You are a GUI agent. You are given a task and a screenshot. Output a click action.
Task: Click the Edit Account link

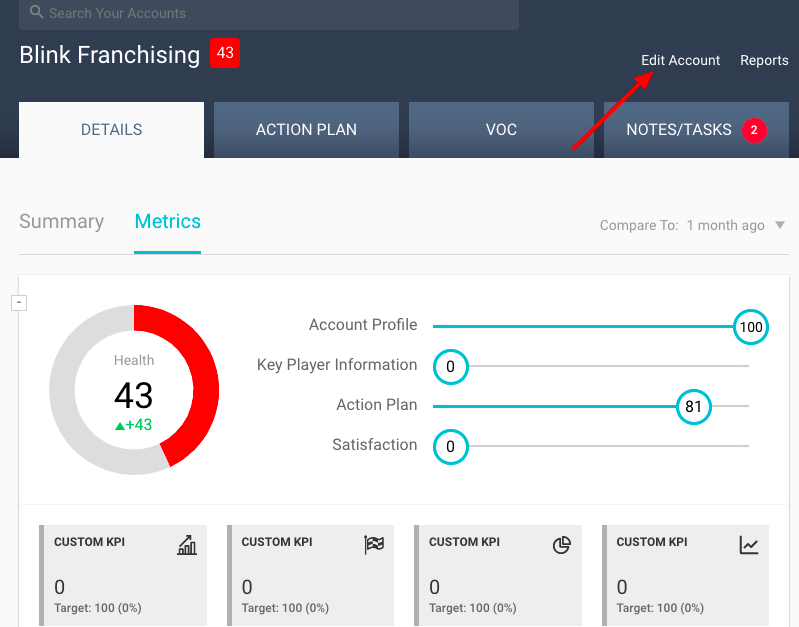[x=680, y=60]
